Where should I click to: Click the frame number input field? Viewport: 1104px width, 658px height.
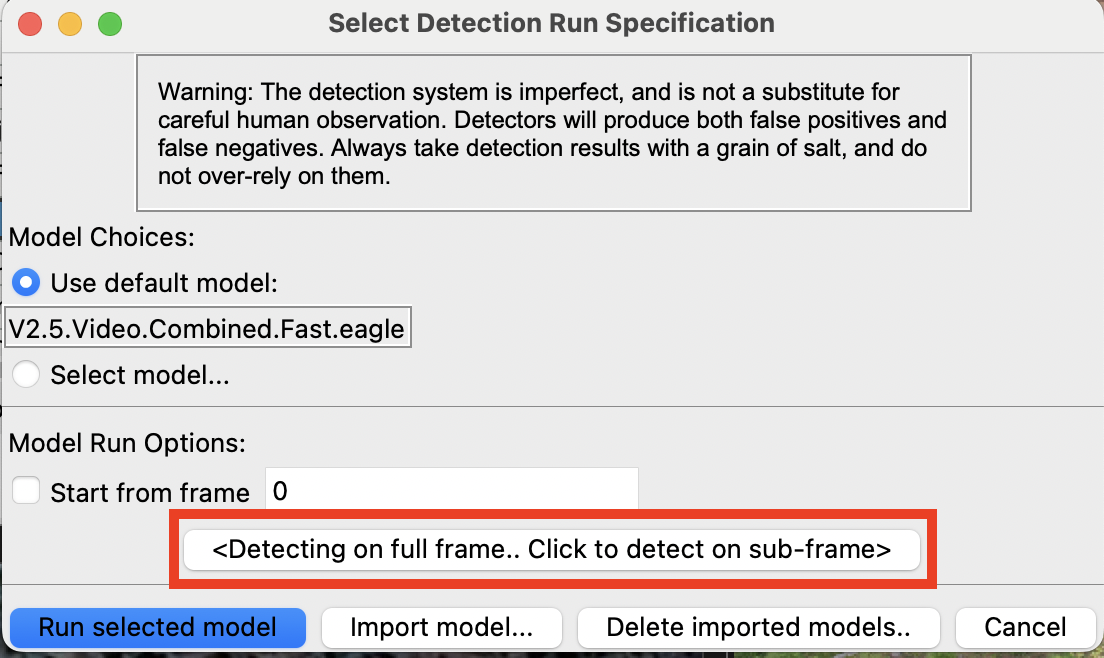[x=450, y=489]
